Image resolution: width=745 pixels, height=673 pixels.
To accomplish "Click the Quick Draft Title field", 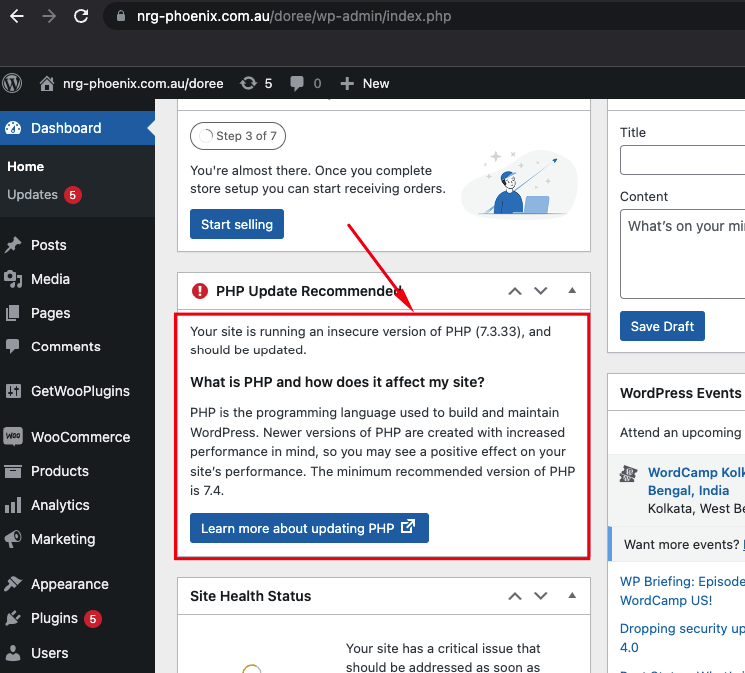I will (683, 160).
